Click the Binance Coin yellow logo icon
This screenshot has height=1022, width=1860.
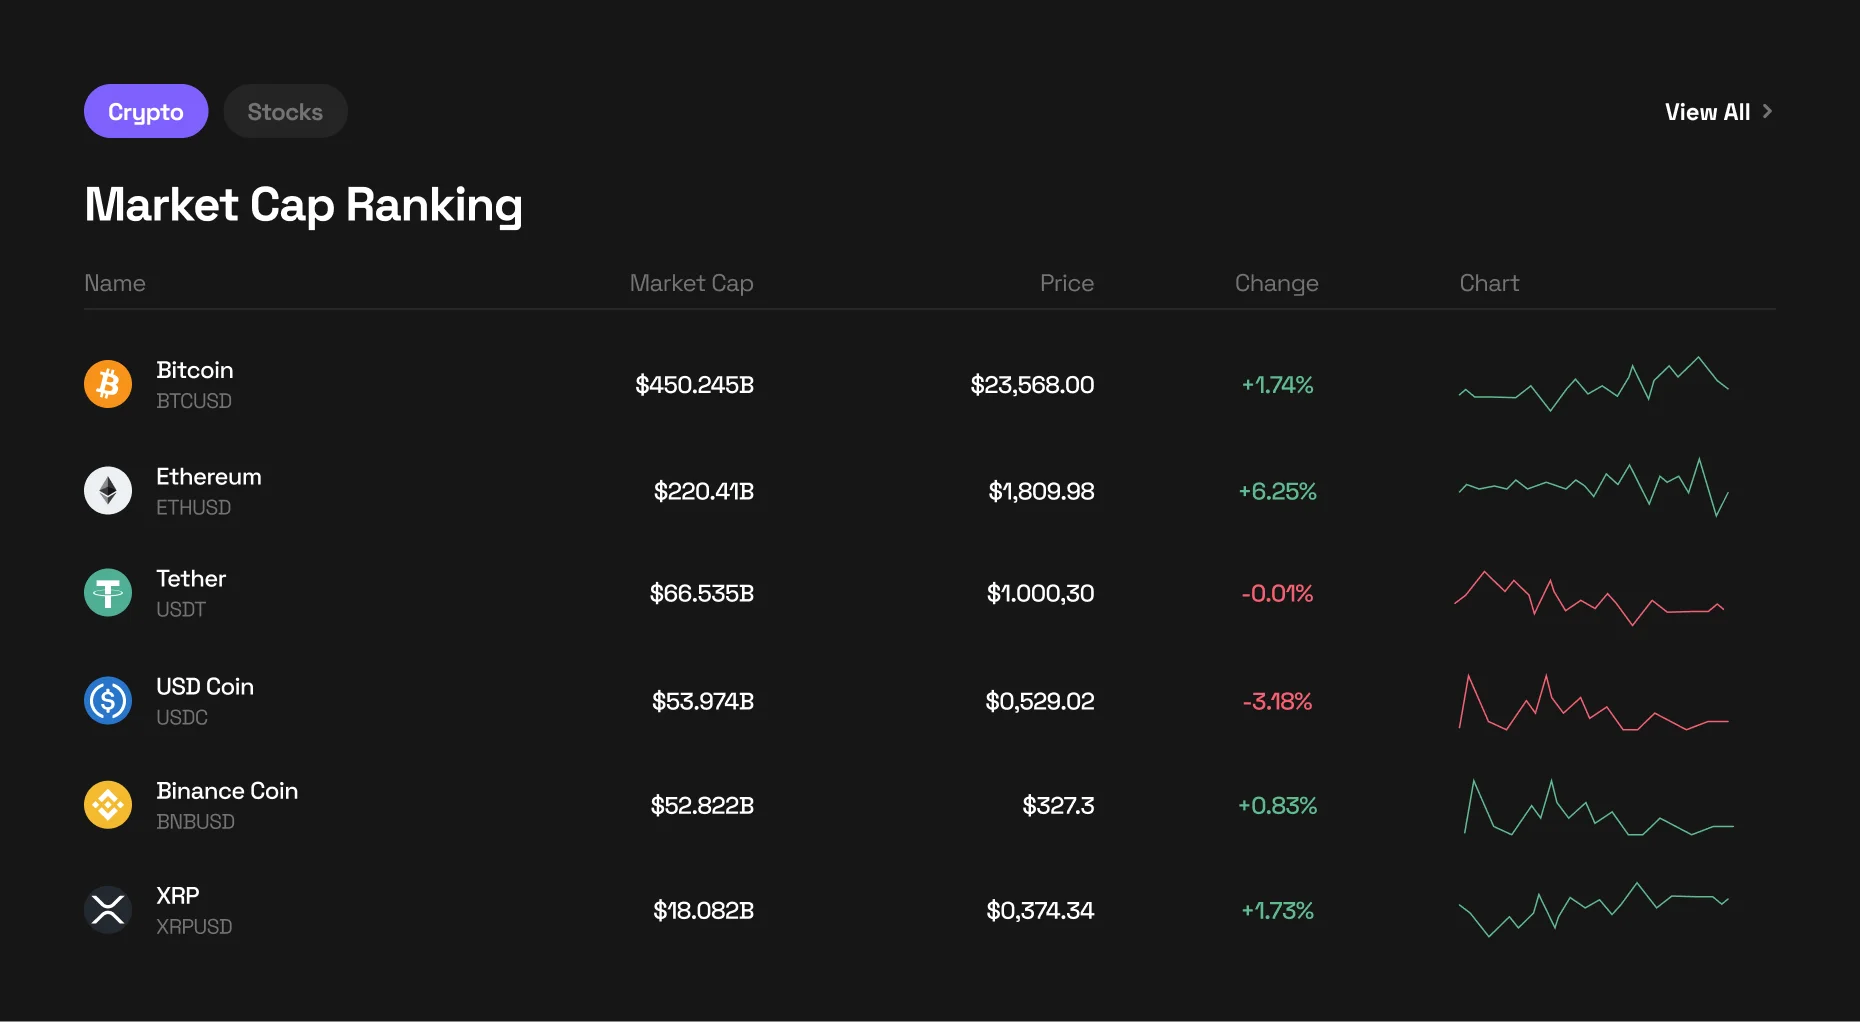tap(108, 805)
